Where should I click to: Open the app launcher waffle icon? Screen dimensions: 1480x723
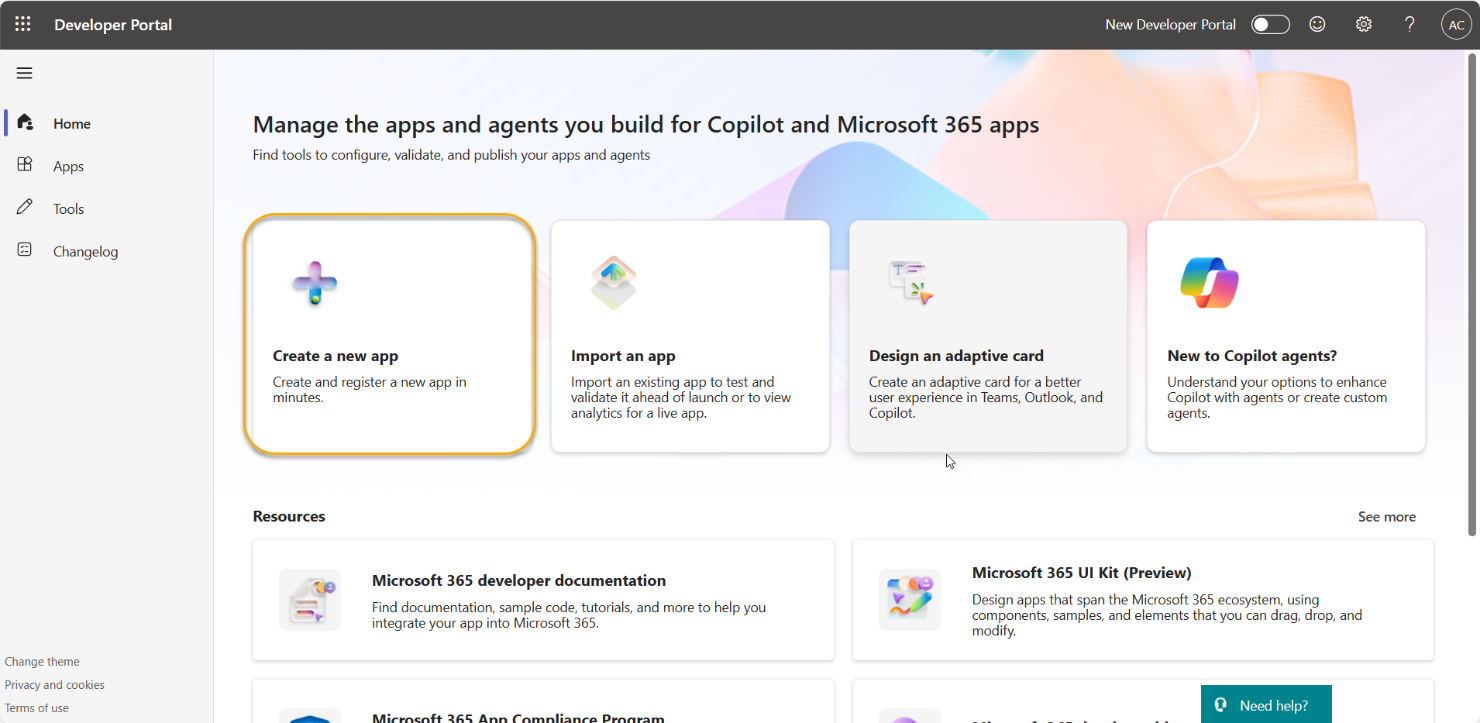[x=23, y=24]
